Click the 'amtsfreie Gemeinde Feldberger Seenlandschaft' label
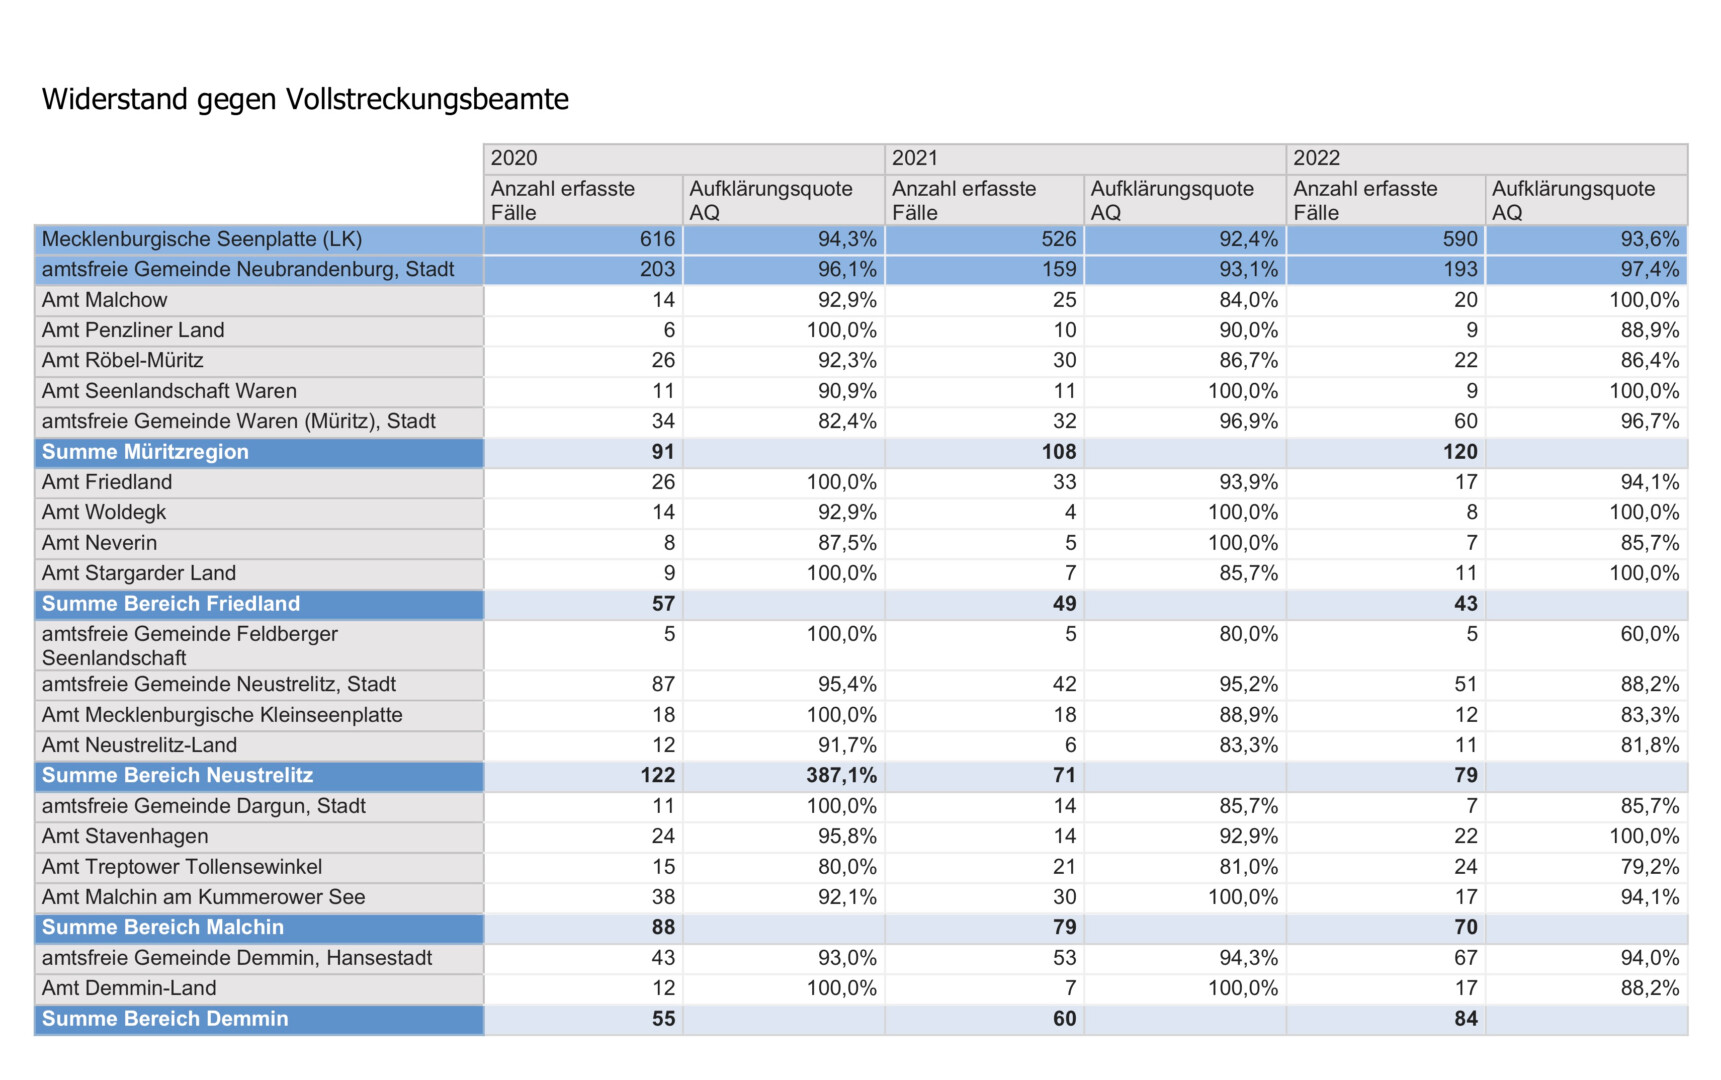The width and height of the screenshot is (1721, 1080). pos(190,646)
